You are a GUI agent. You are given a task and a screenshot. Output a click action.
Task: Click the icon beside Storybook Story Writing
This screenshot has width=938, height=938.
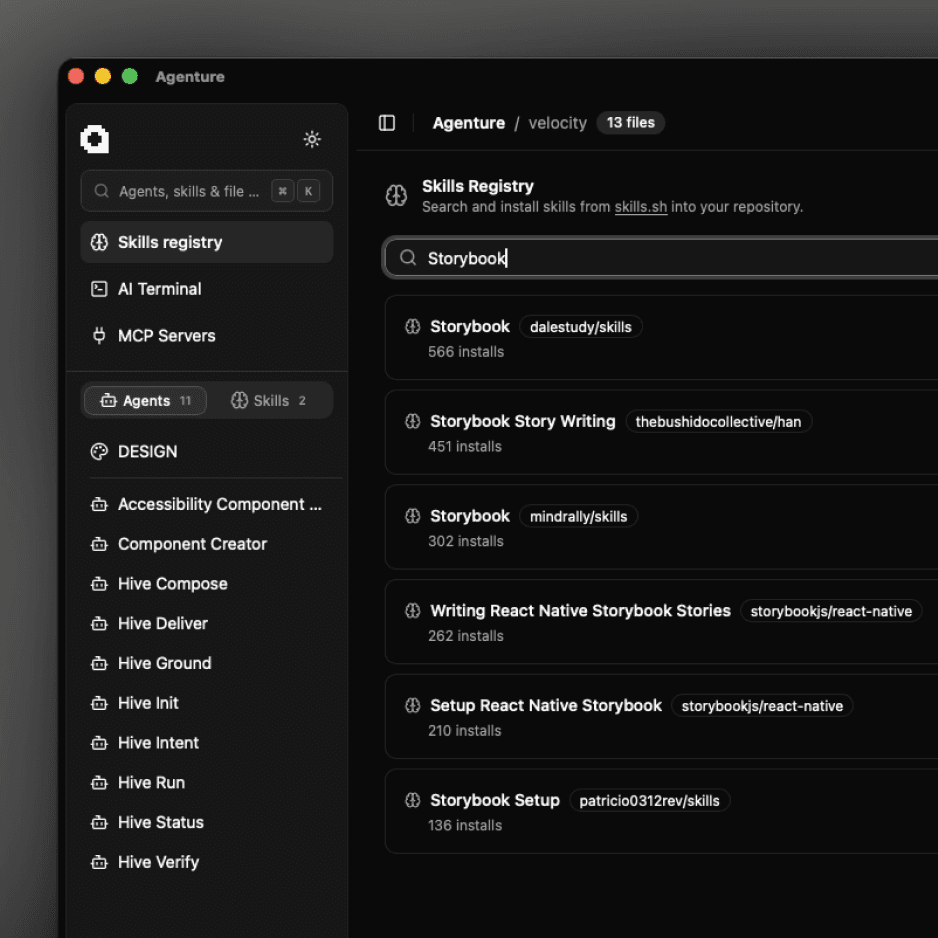pyautogui.click(x=413, y=421)
